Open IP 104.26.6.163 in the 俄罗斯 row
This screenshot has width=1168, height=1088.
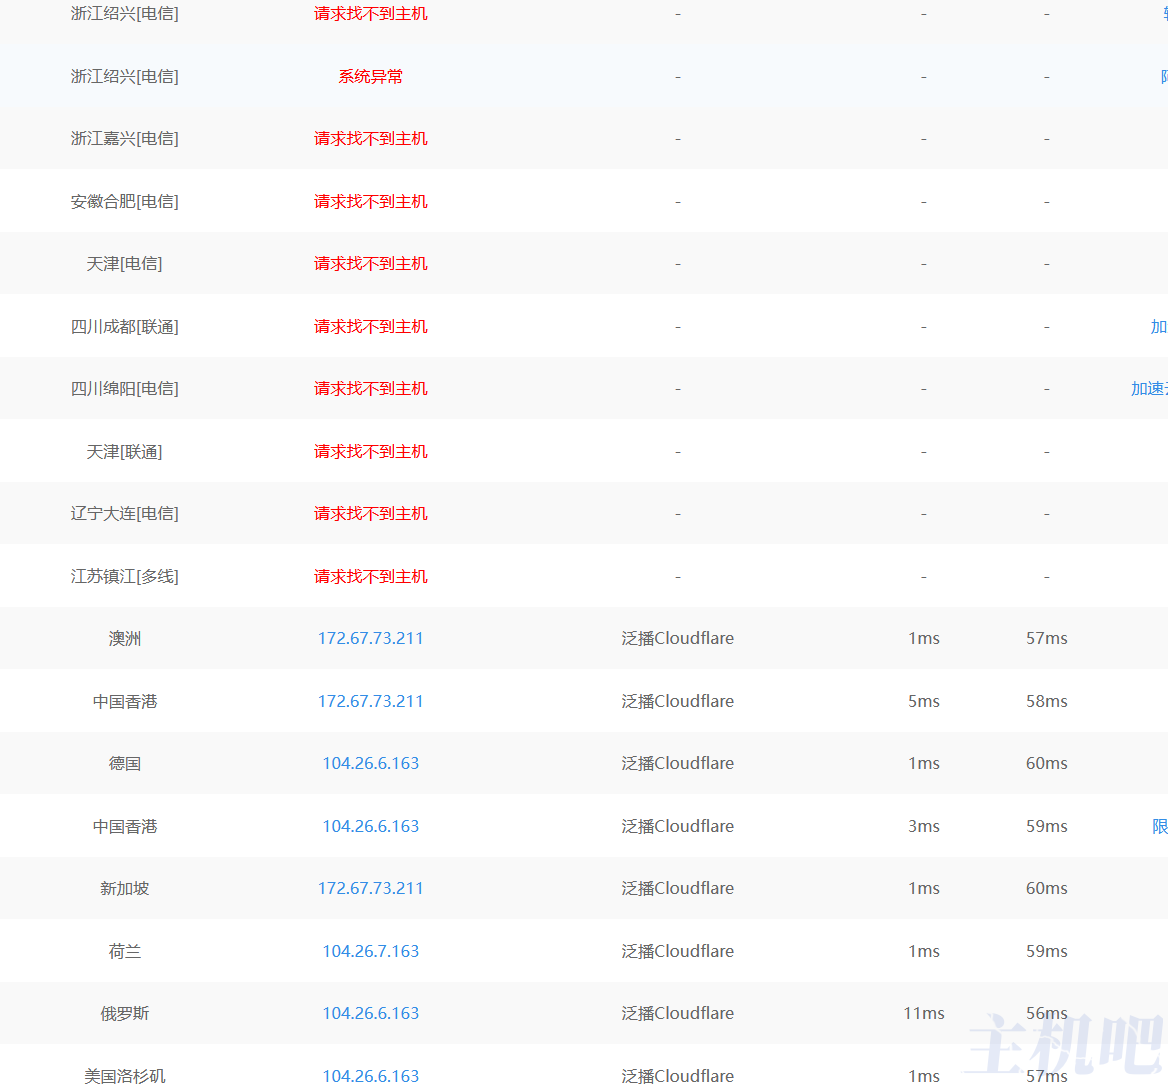pyautogui.click(x=370, y=1014)
